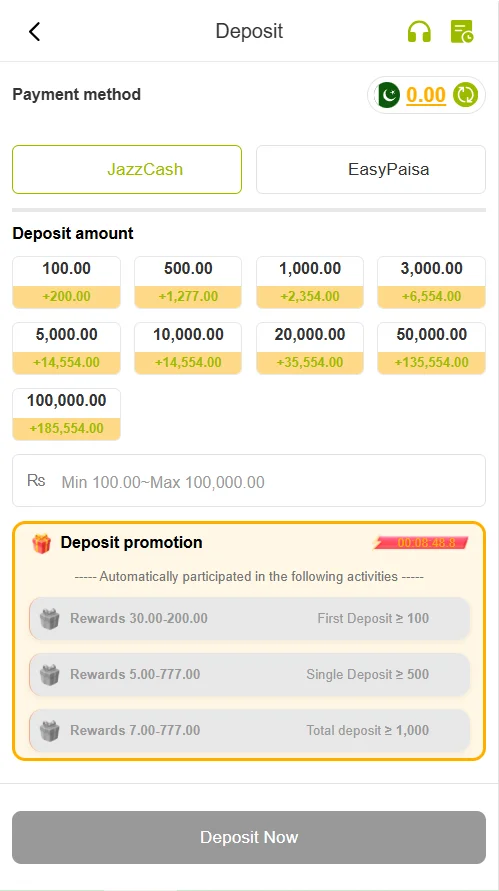
Task: Focus the Min 100.00~Max 100,000.00 amount field
Action: [249, 481]
